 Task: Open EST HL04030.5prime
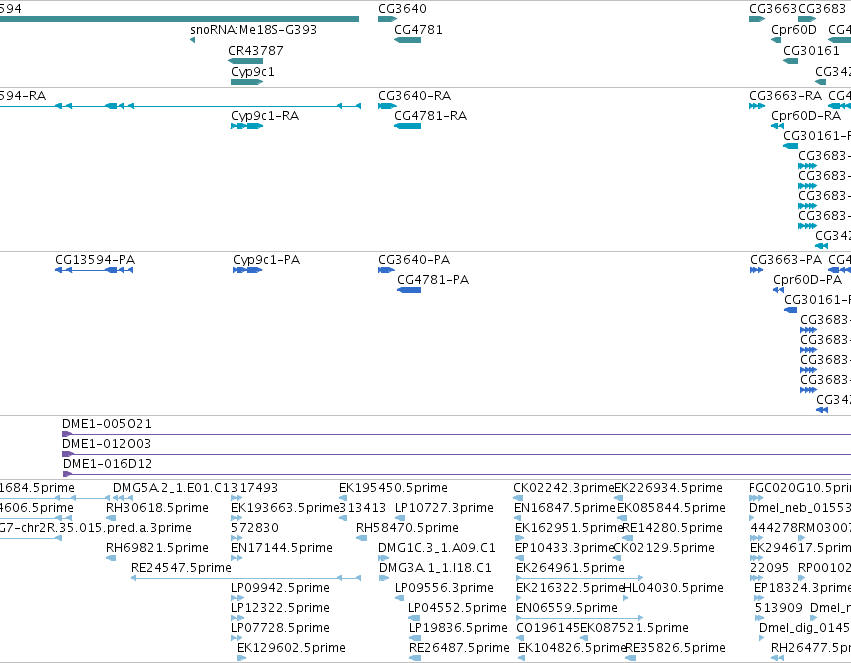673,588
